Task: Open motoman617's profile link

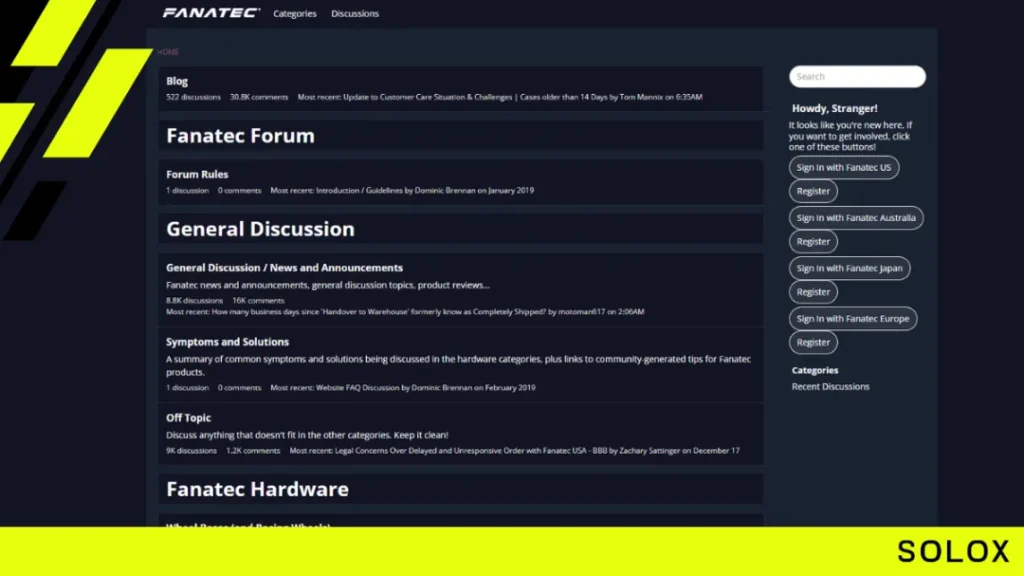Action: click(x=581, y=312)
